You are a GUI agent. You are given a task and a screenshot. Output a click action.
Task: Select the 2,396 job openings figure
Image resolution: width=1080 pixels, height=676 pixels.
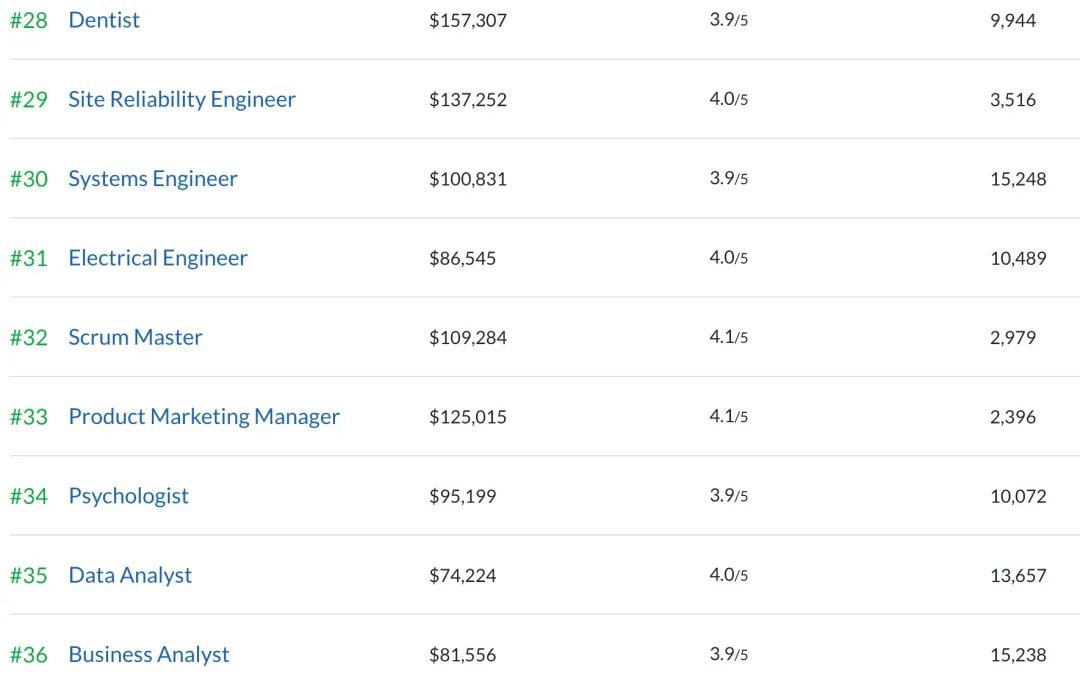[x=1013, y=416]
